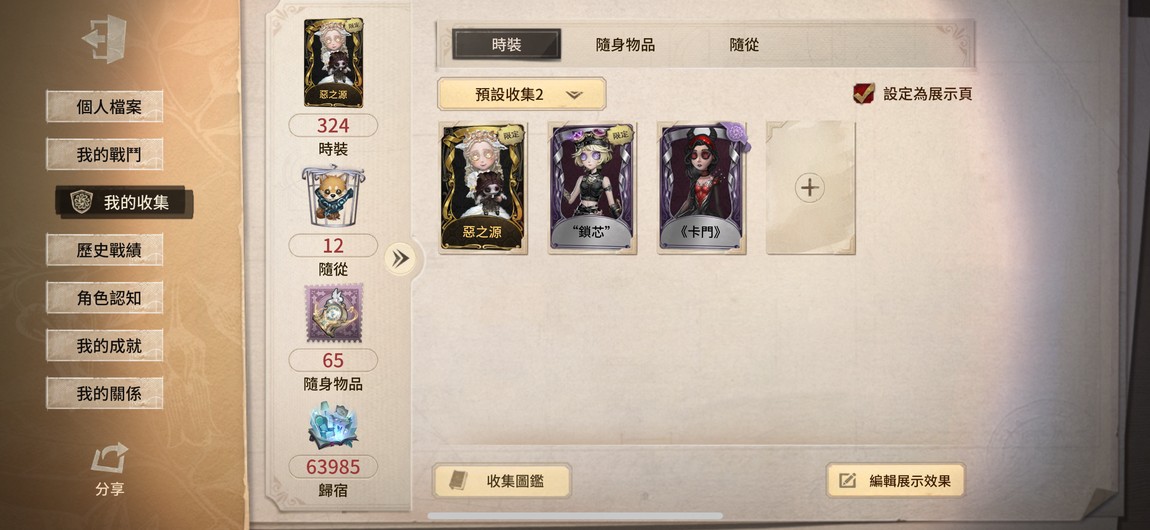Screen dimensions: 1150x530
Task: Expand panel with double-arrow button
Action: pos(400,258)
